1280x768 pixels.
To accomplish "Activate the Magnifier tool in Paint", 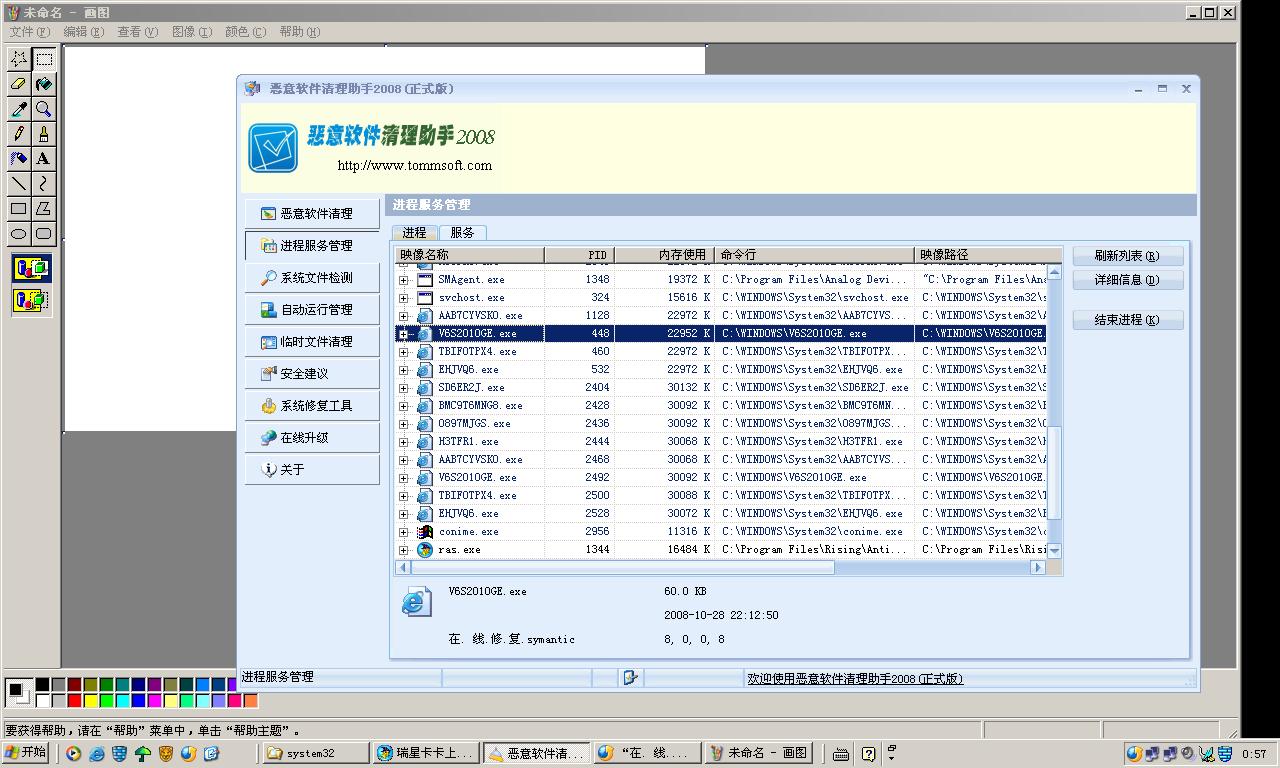I will click(44, 109).
